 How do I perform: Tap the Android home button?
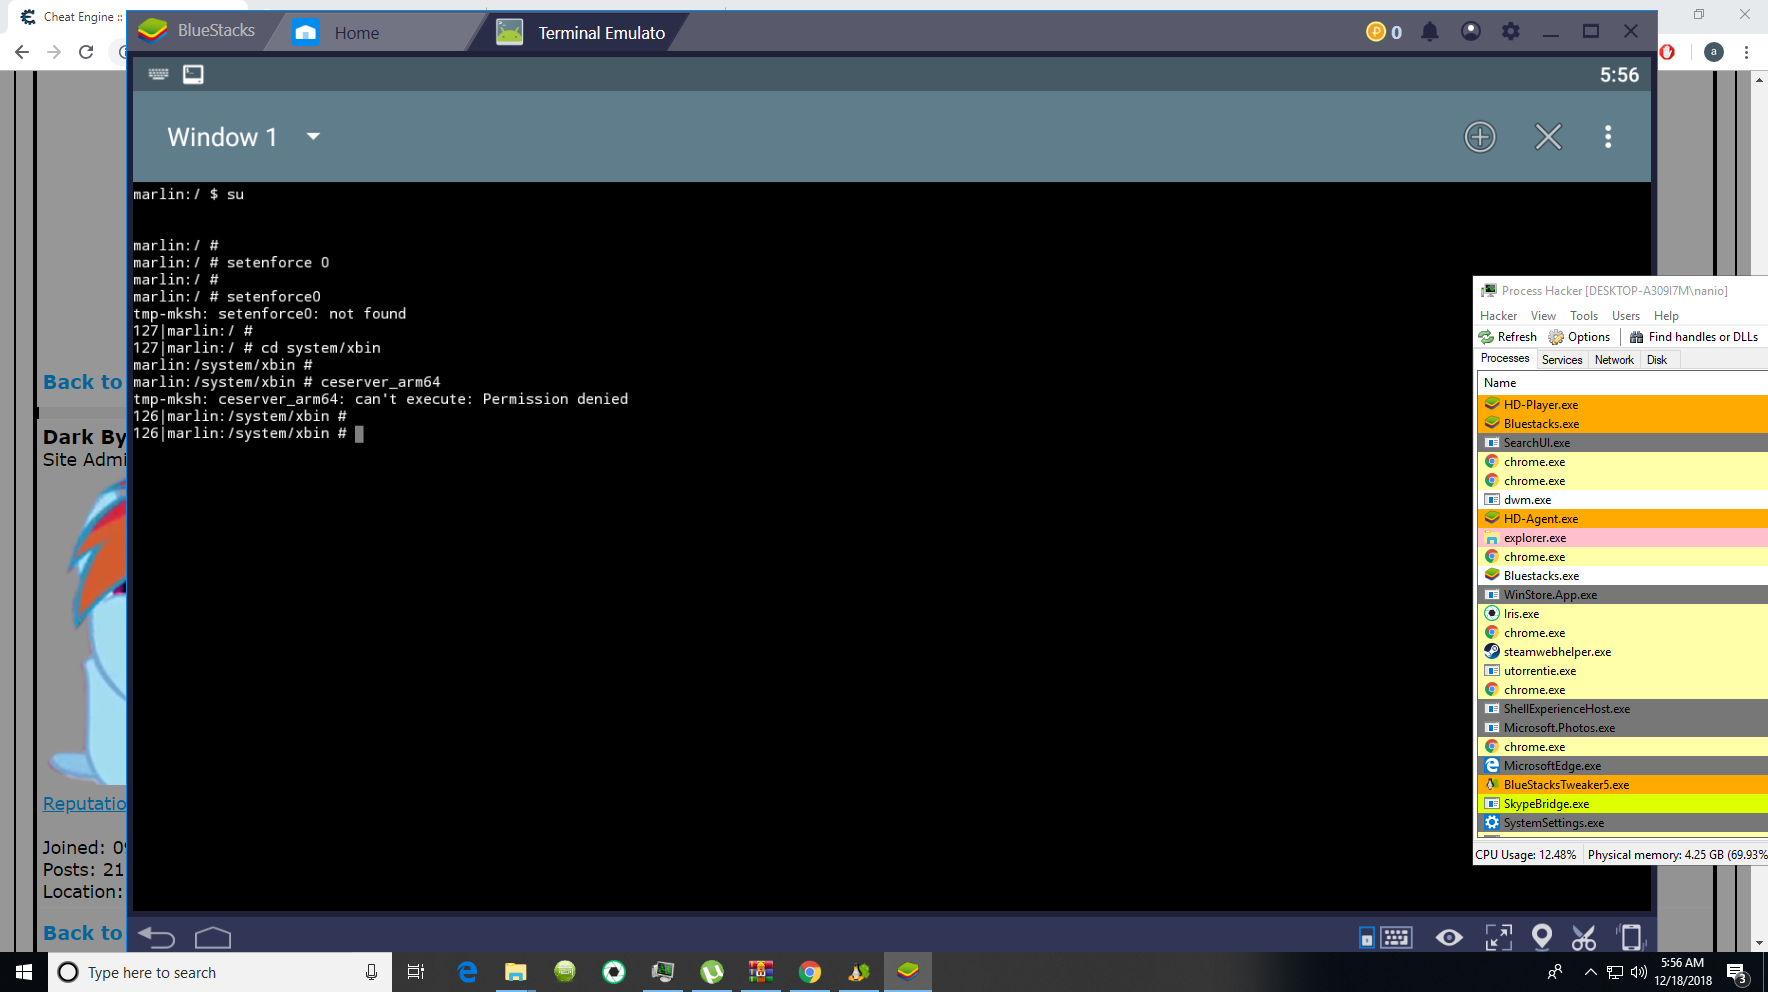213,937
